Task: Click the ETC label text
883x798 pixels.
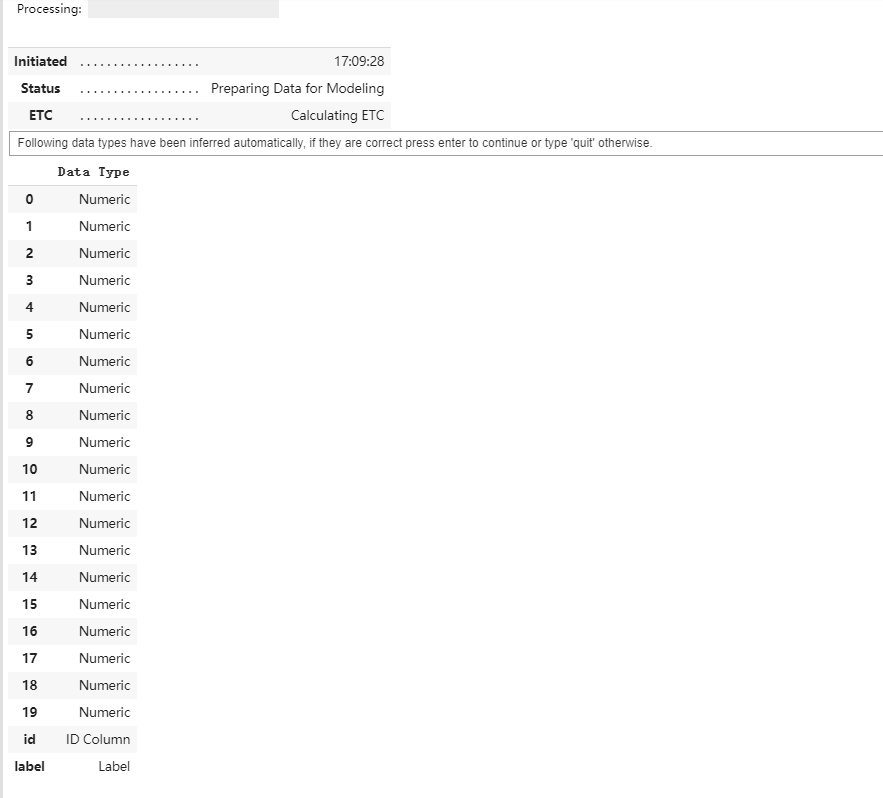Action: click(40, 115)
